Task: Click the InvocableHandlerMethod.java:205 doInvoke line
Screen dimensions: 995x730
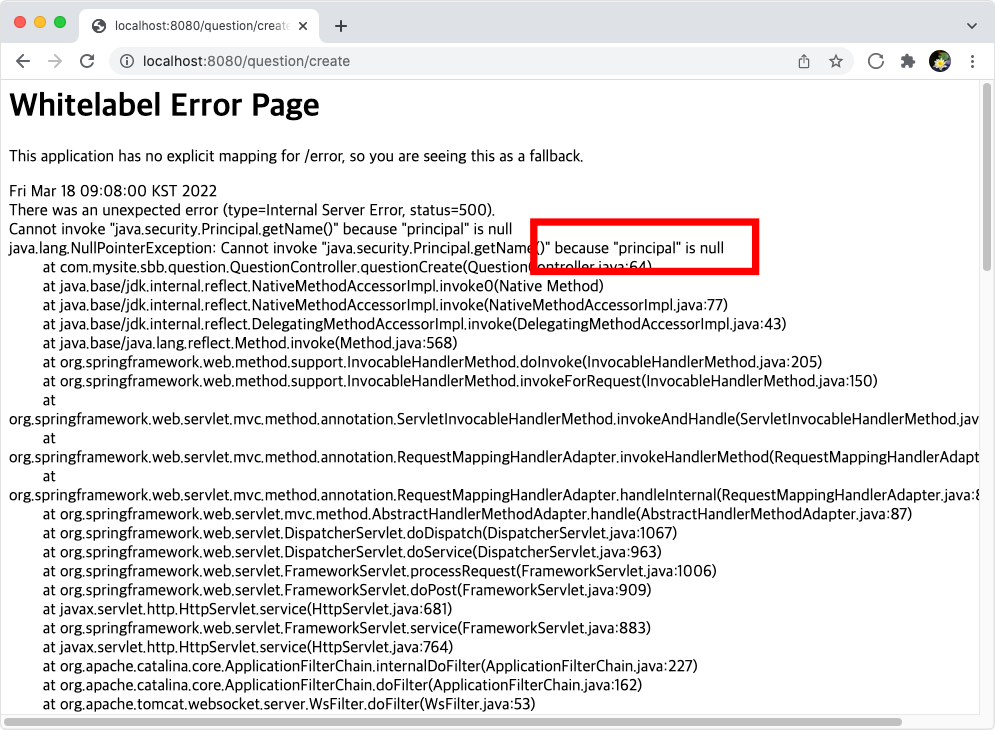Action: [x=432, y=362]
